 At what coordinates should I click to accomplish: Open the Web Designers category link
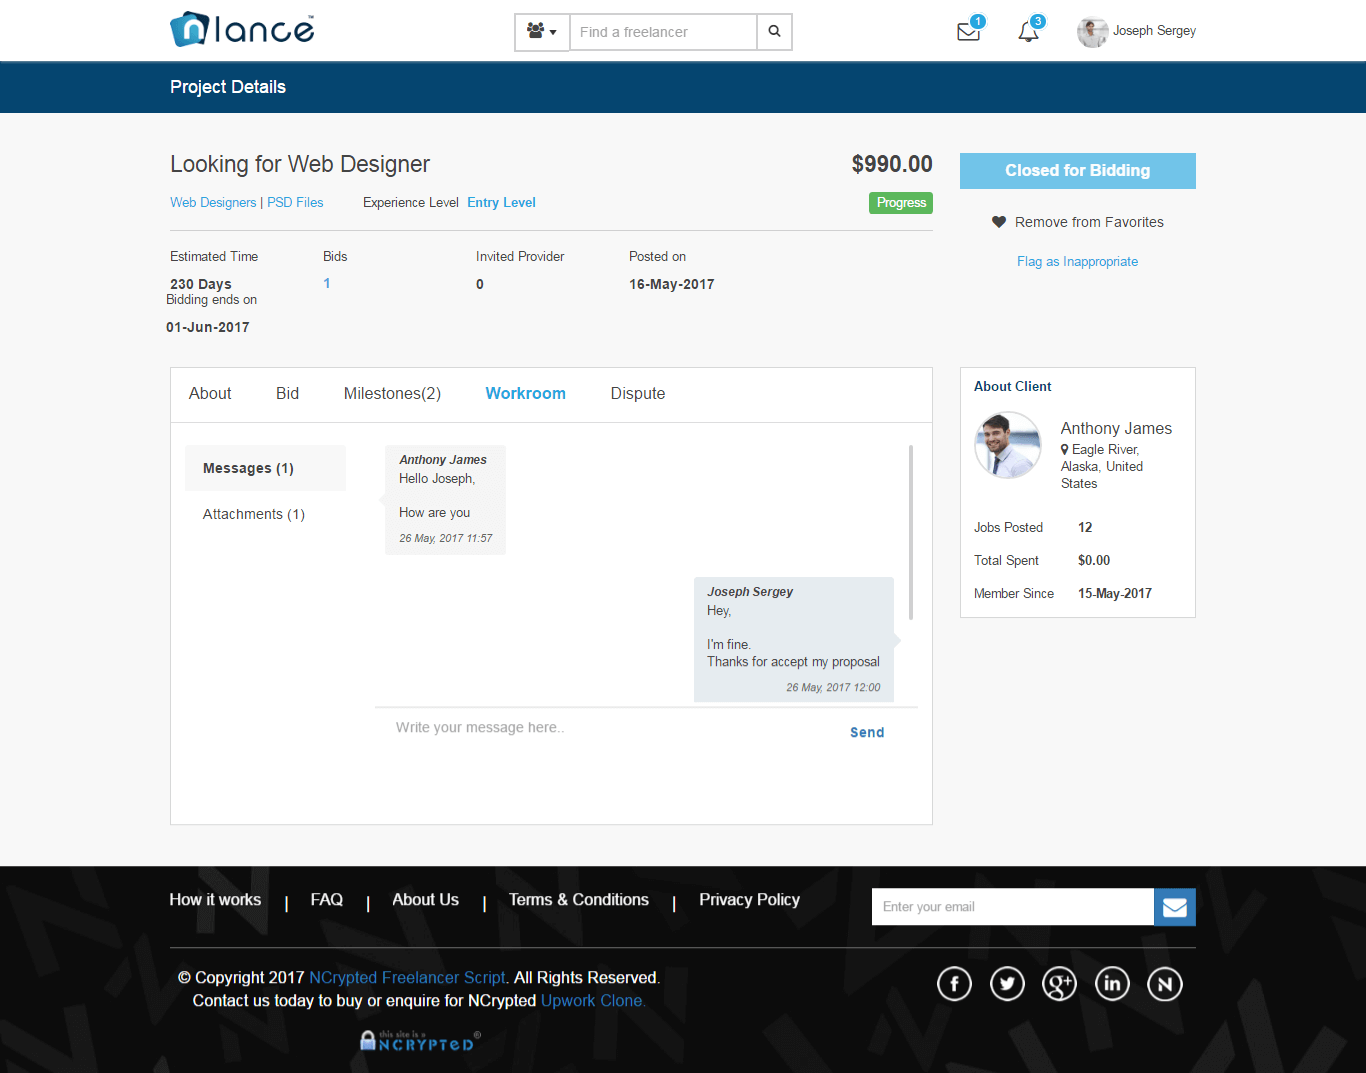pos(213,202)
